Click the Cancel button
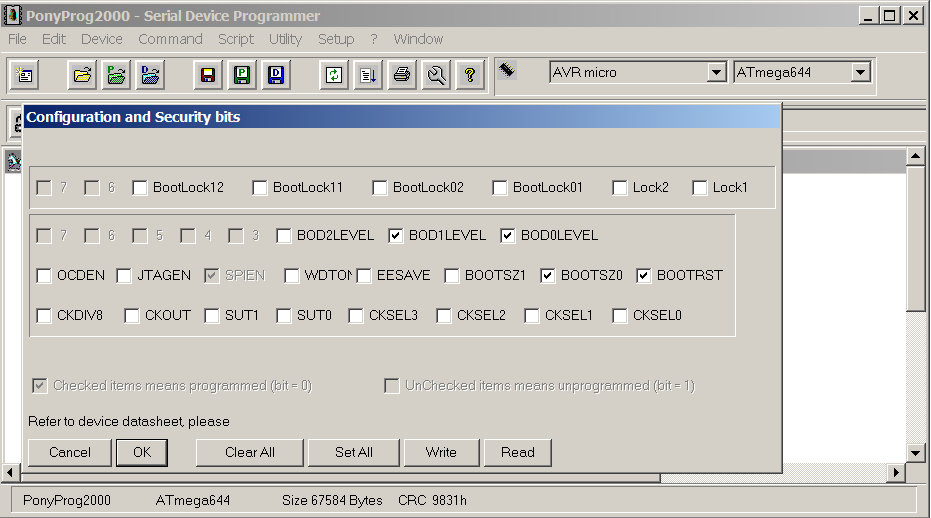 click(x=69, y=453)
